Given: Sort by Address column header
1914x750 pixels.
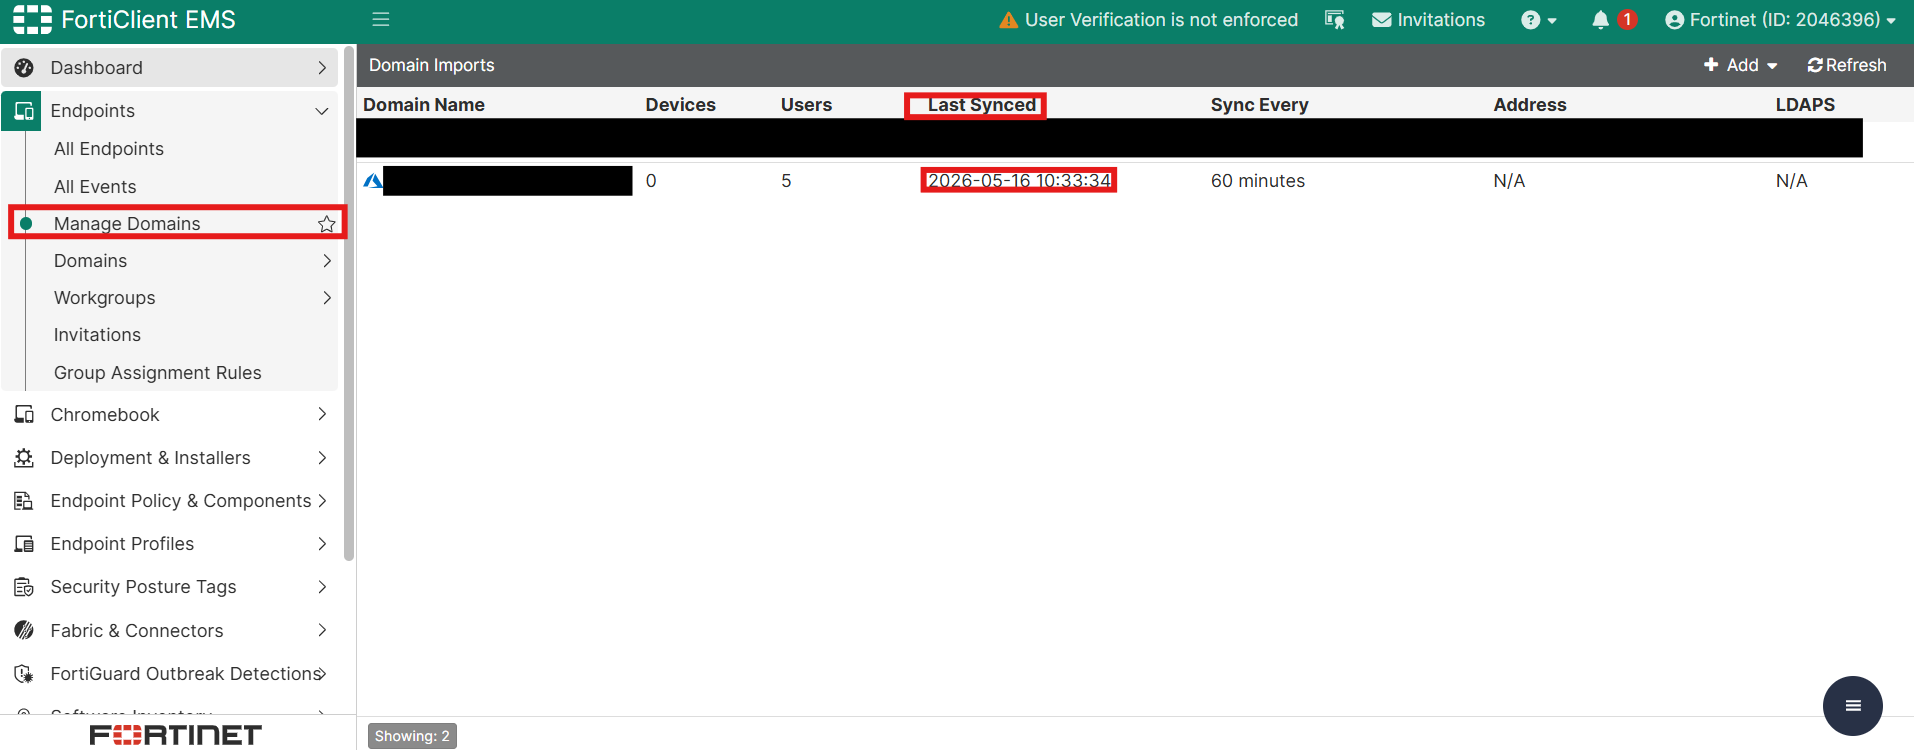Looking at the screenshot, I should [1530, 105].
